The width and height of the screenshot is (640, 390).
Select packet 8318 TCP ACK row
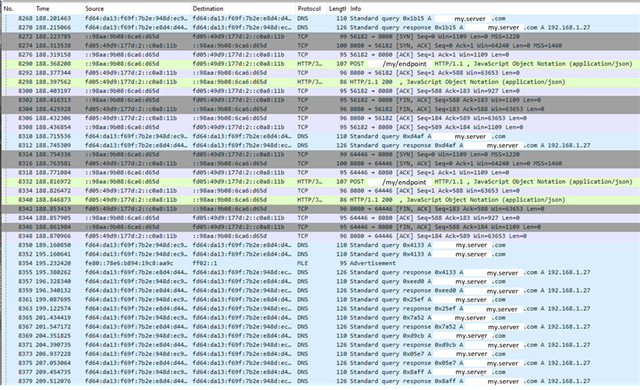pos(320,173)
